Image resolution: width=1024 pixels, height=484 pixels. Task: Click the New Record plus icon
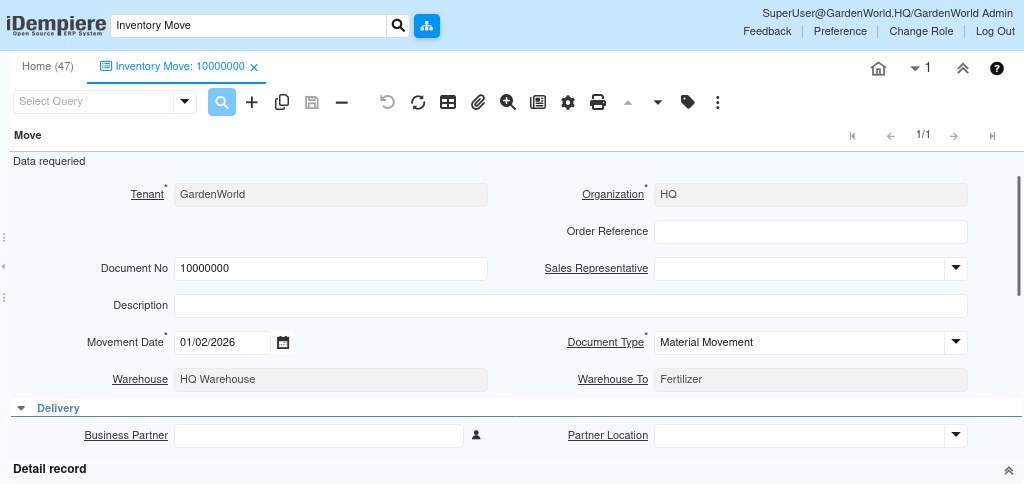pos(252,102)
